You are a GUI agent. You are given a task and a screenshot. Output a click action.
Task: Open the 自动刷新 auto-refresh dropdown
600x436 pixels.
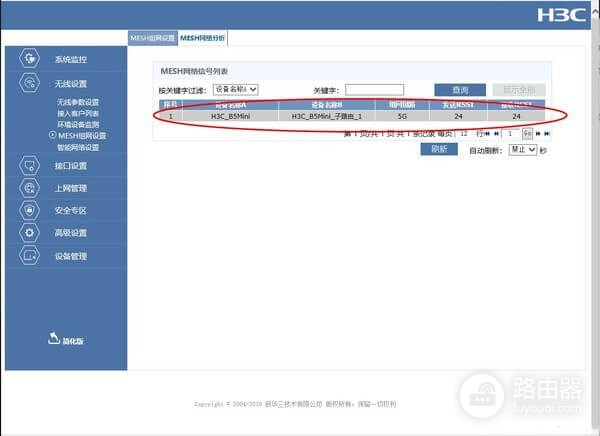523,149
